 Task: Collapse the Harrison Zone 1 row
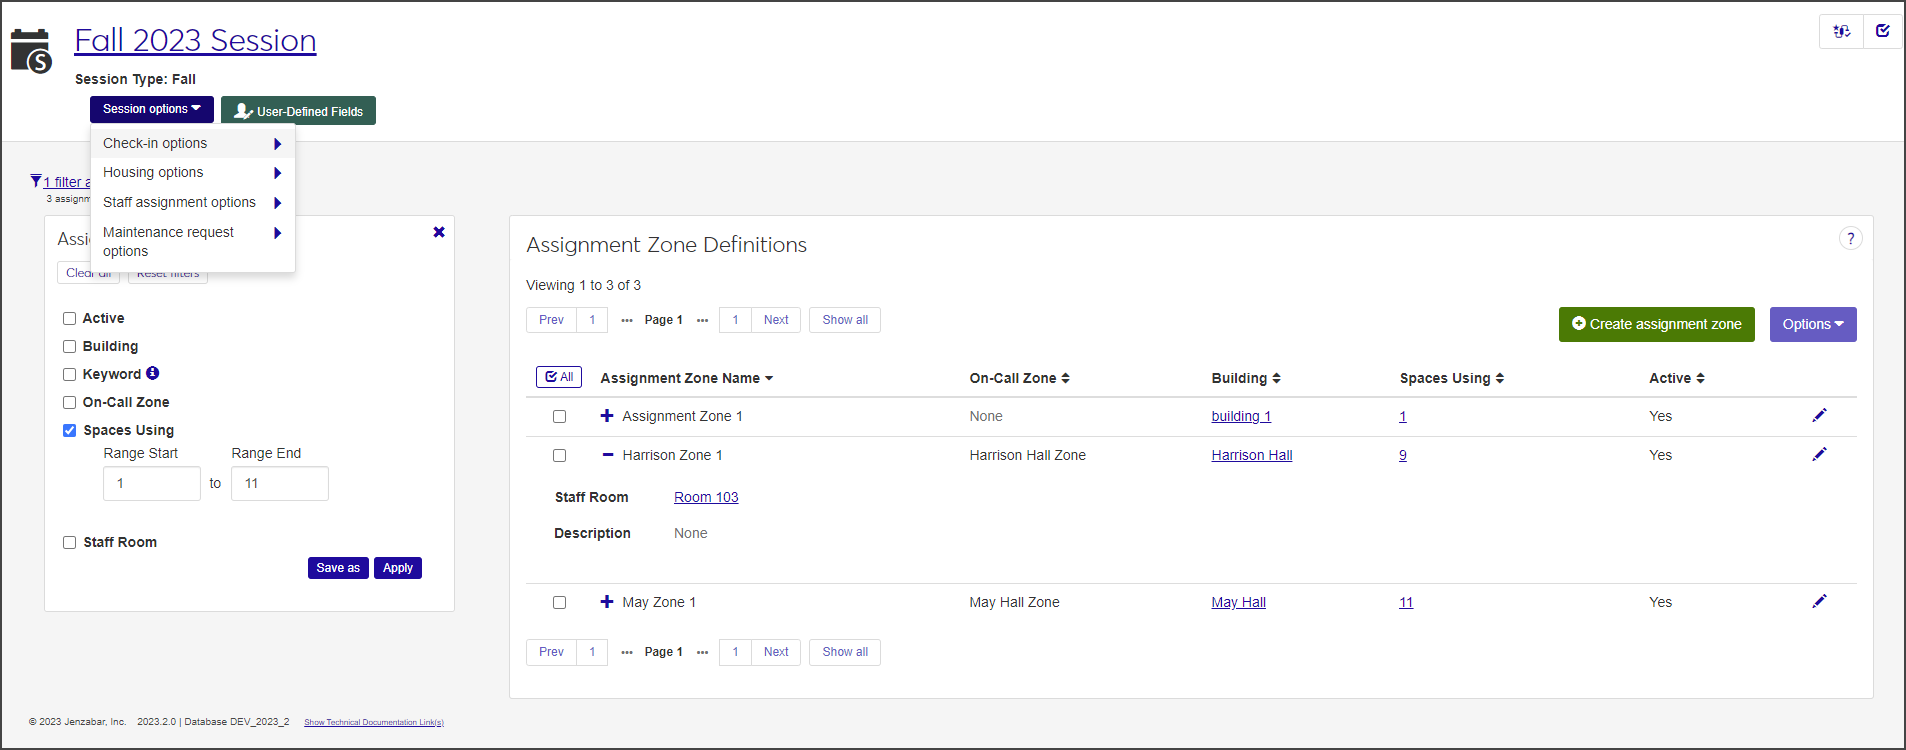point(607,455)
